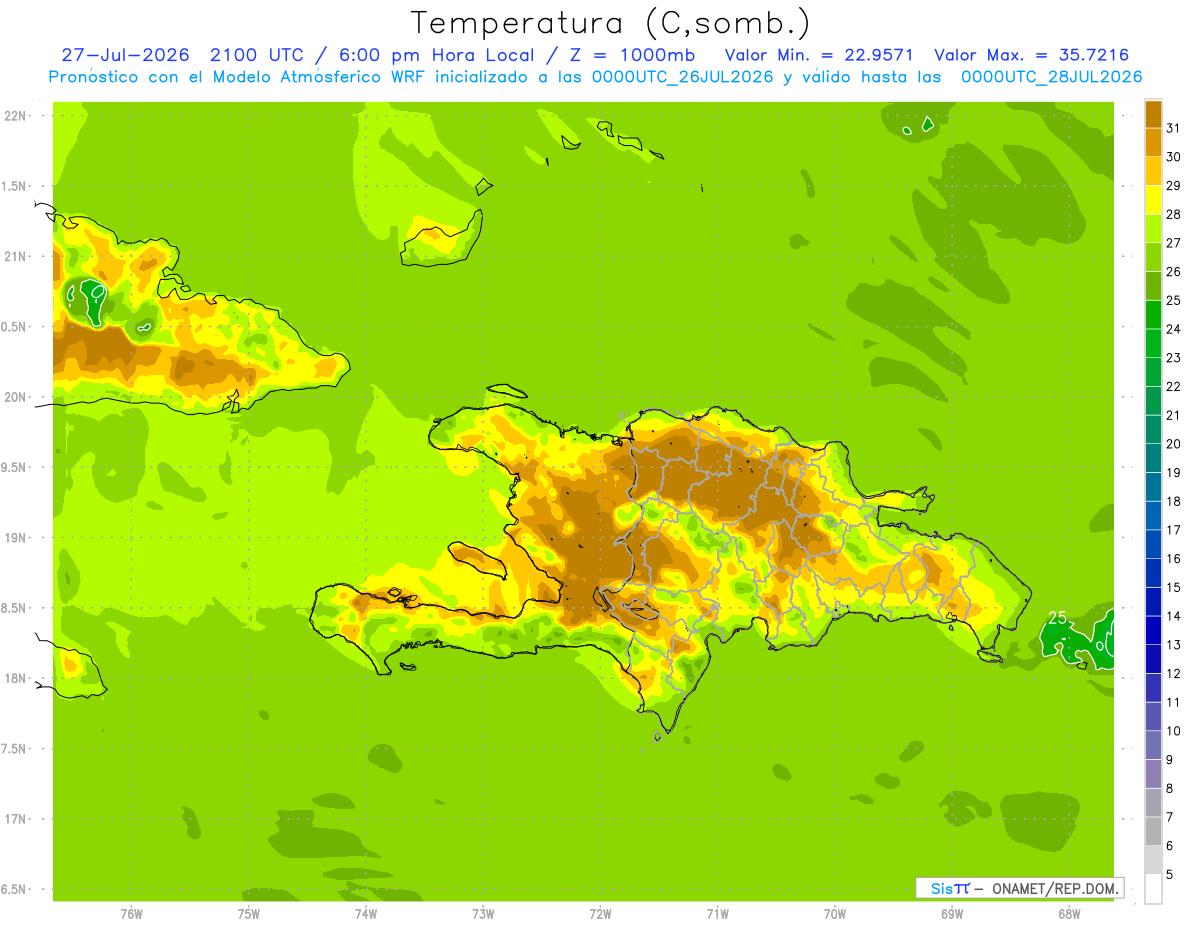Click the "Valor Min. = 22.9571" value

point(820,55)
